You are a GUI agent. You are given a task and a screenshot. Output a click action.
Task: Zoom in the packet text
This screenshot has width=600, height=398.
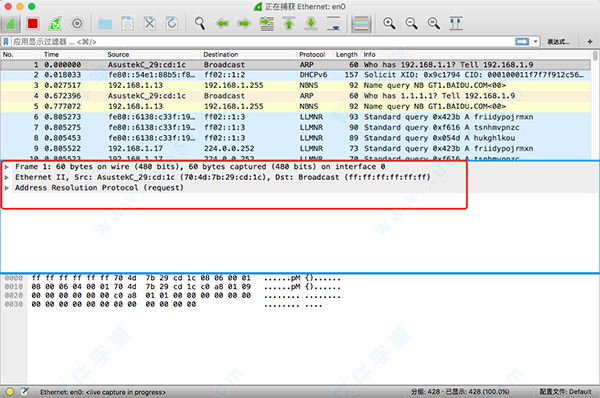coord(389,24)
